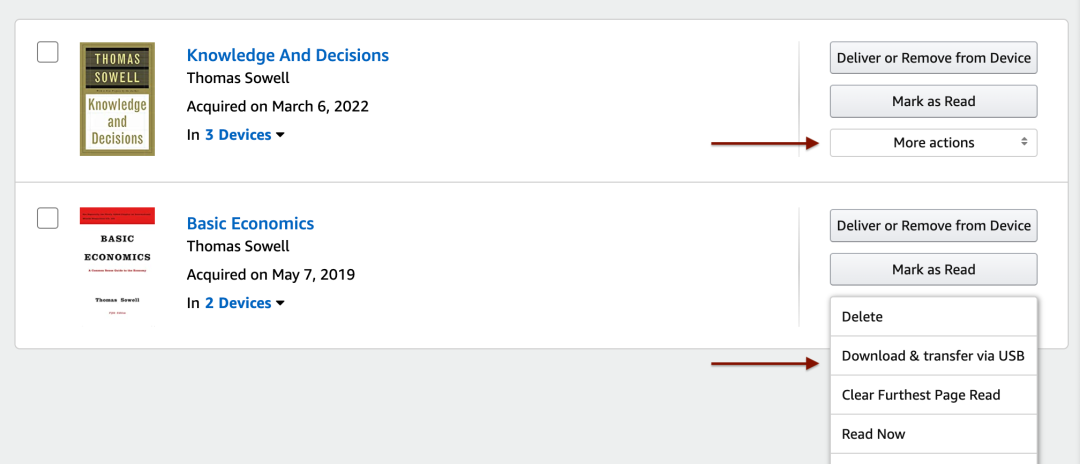Expand the 3 Devices list
The height and width of the screenshot is (464, 1080).
(238, 135)
